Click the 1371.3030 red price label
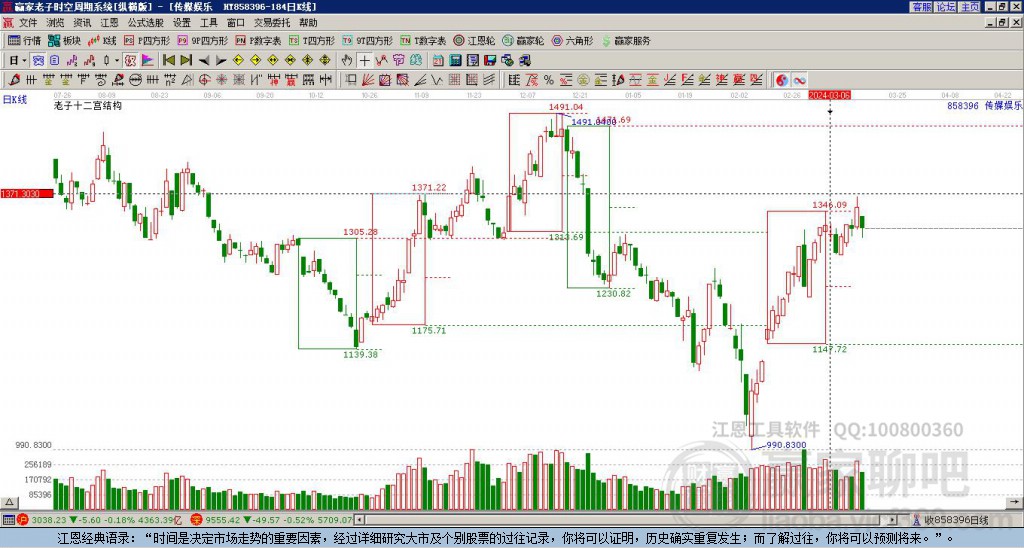 tap(28, 194)
